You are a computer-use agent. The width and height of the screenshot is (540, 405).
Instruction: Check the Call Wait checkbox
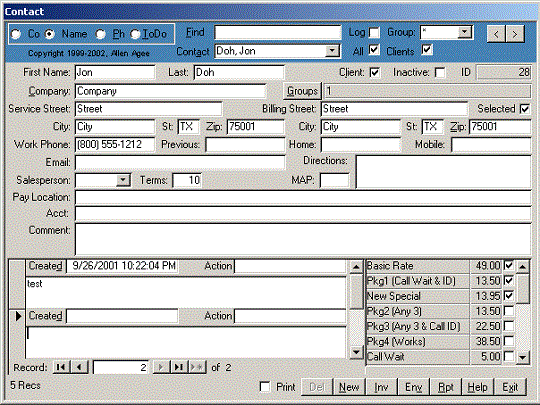point(509,356)
